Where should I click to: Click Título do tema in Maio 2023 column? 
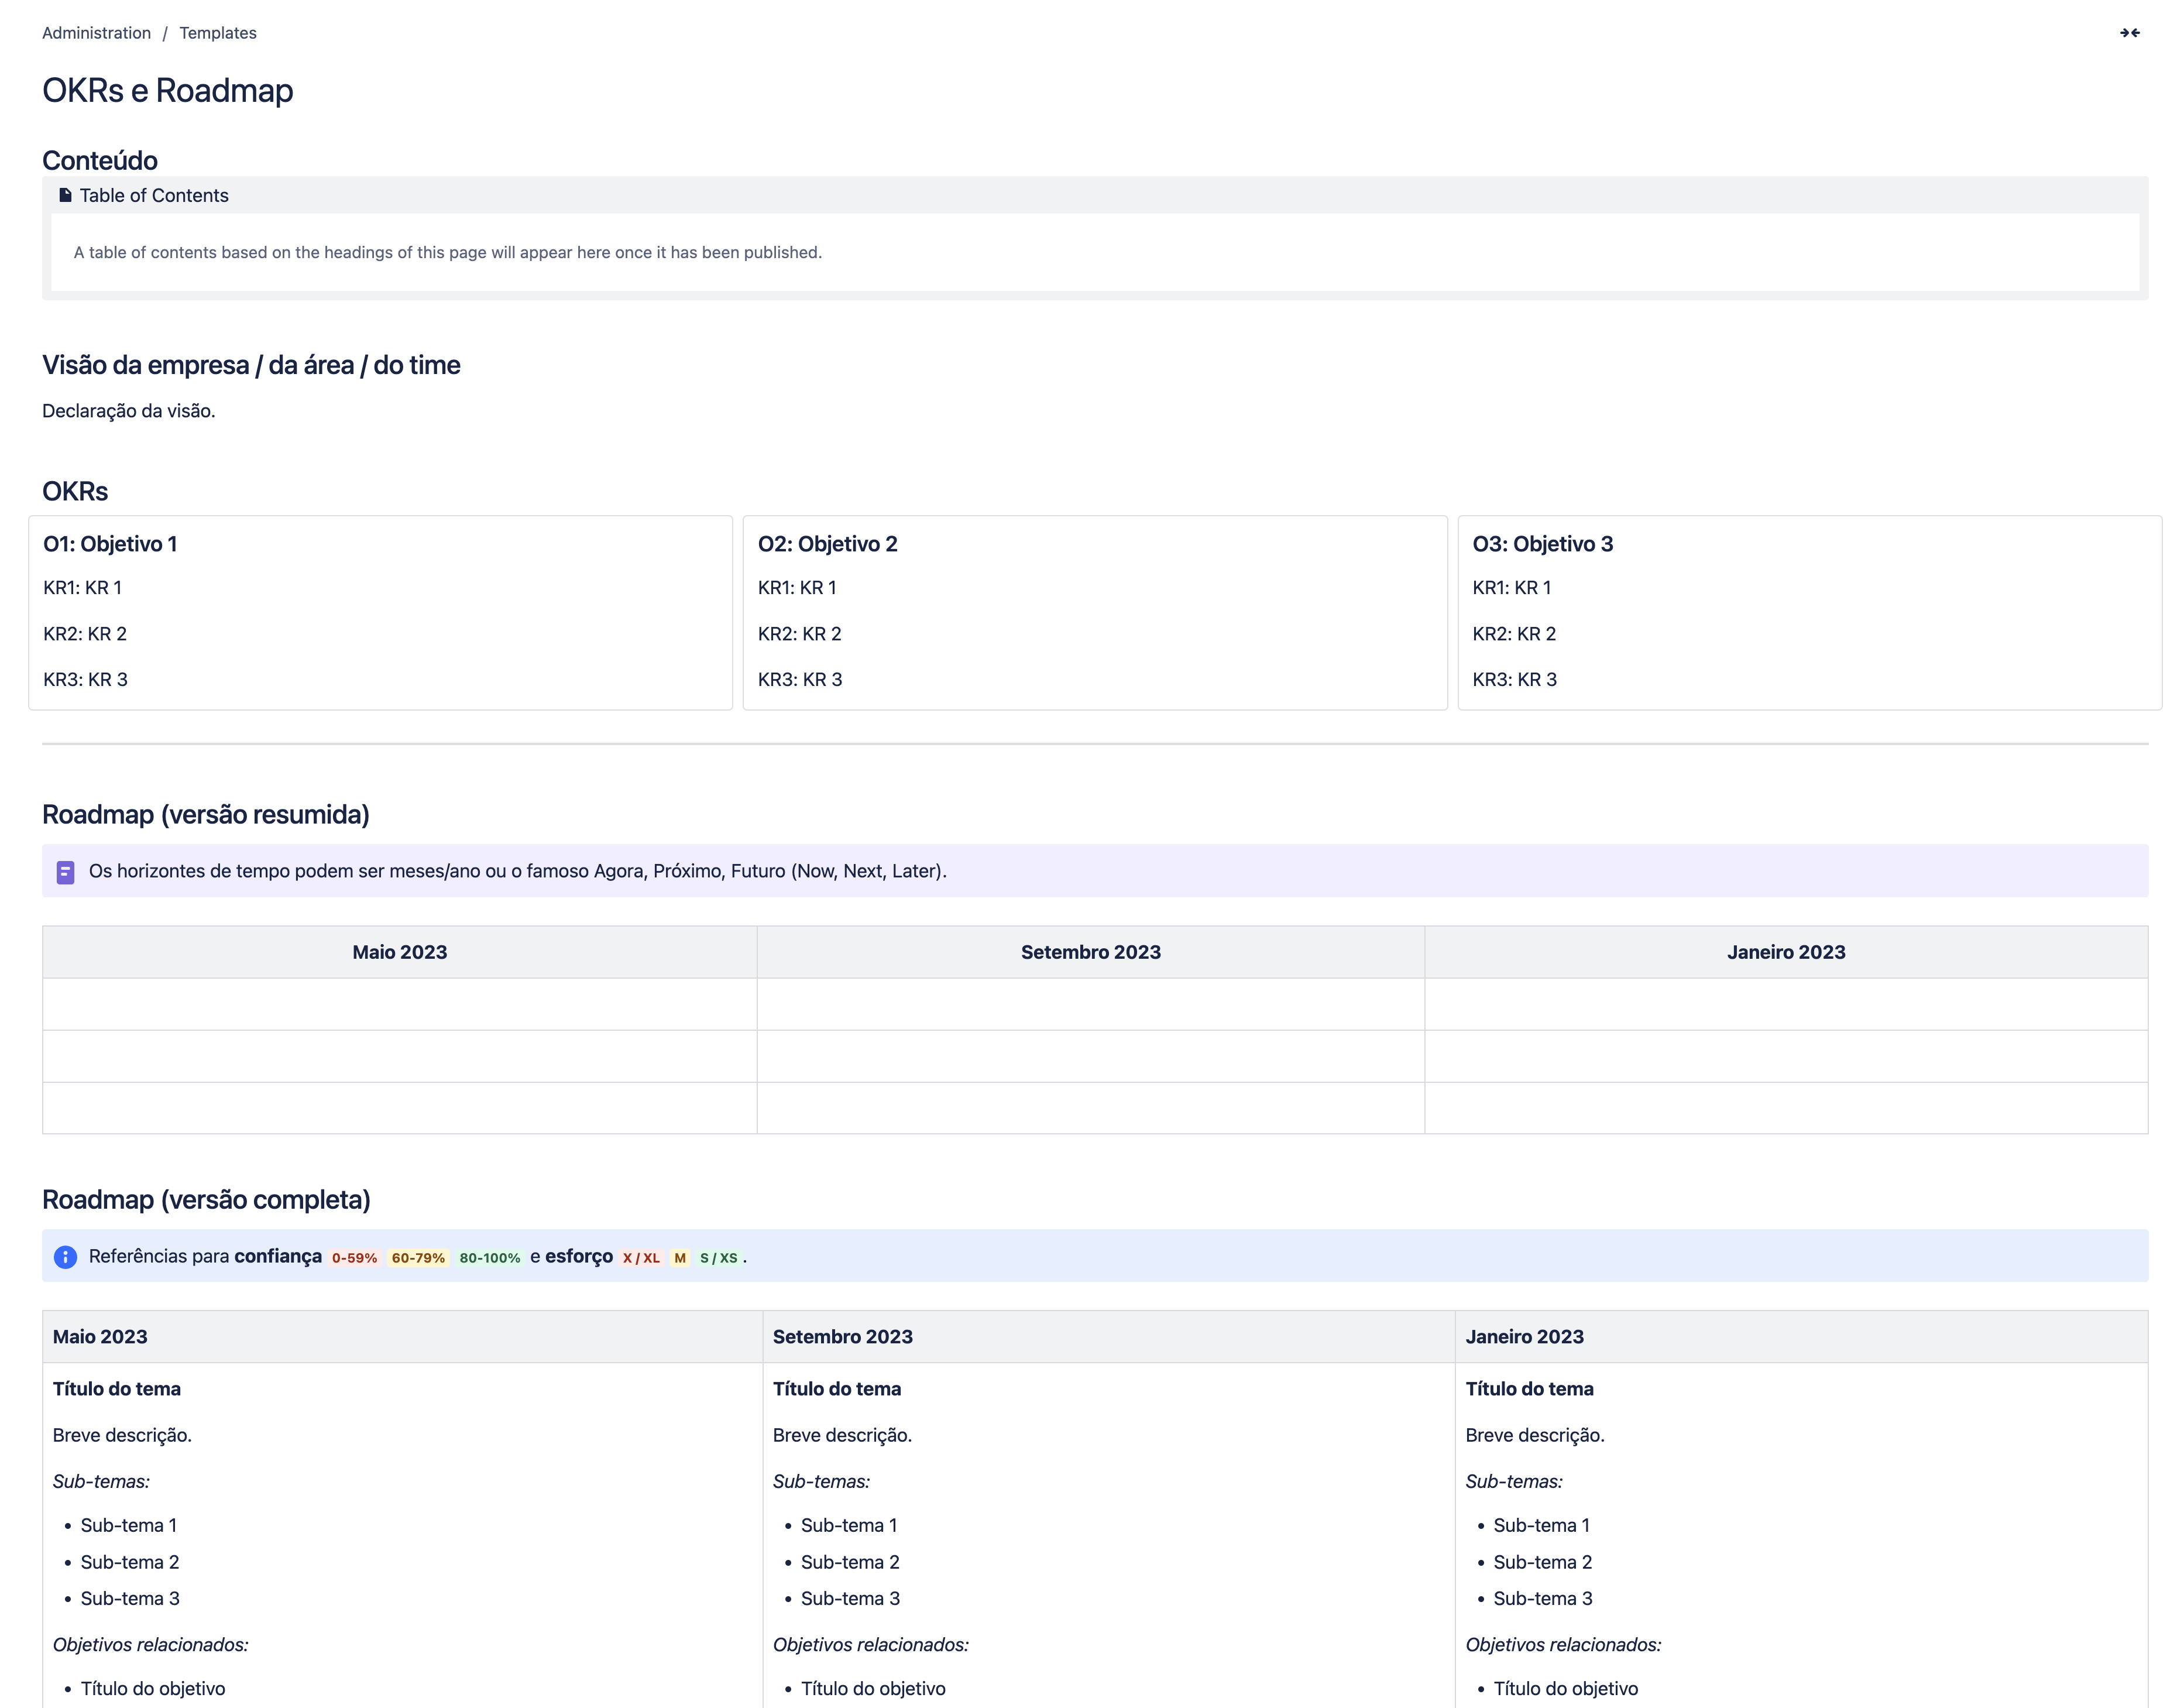[x=117, y=1389]
